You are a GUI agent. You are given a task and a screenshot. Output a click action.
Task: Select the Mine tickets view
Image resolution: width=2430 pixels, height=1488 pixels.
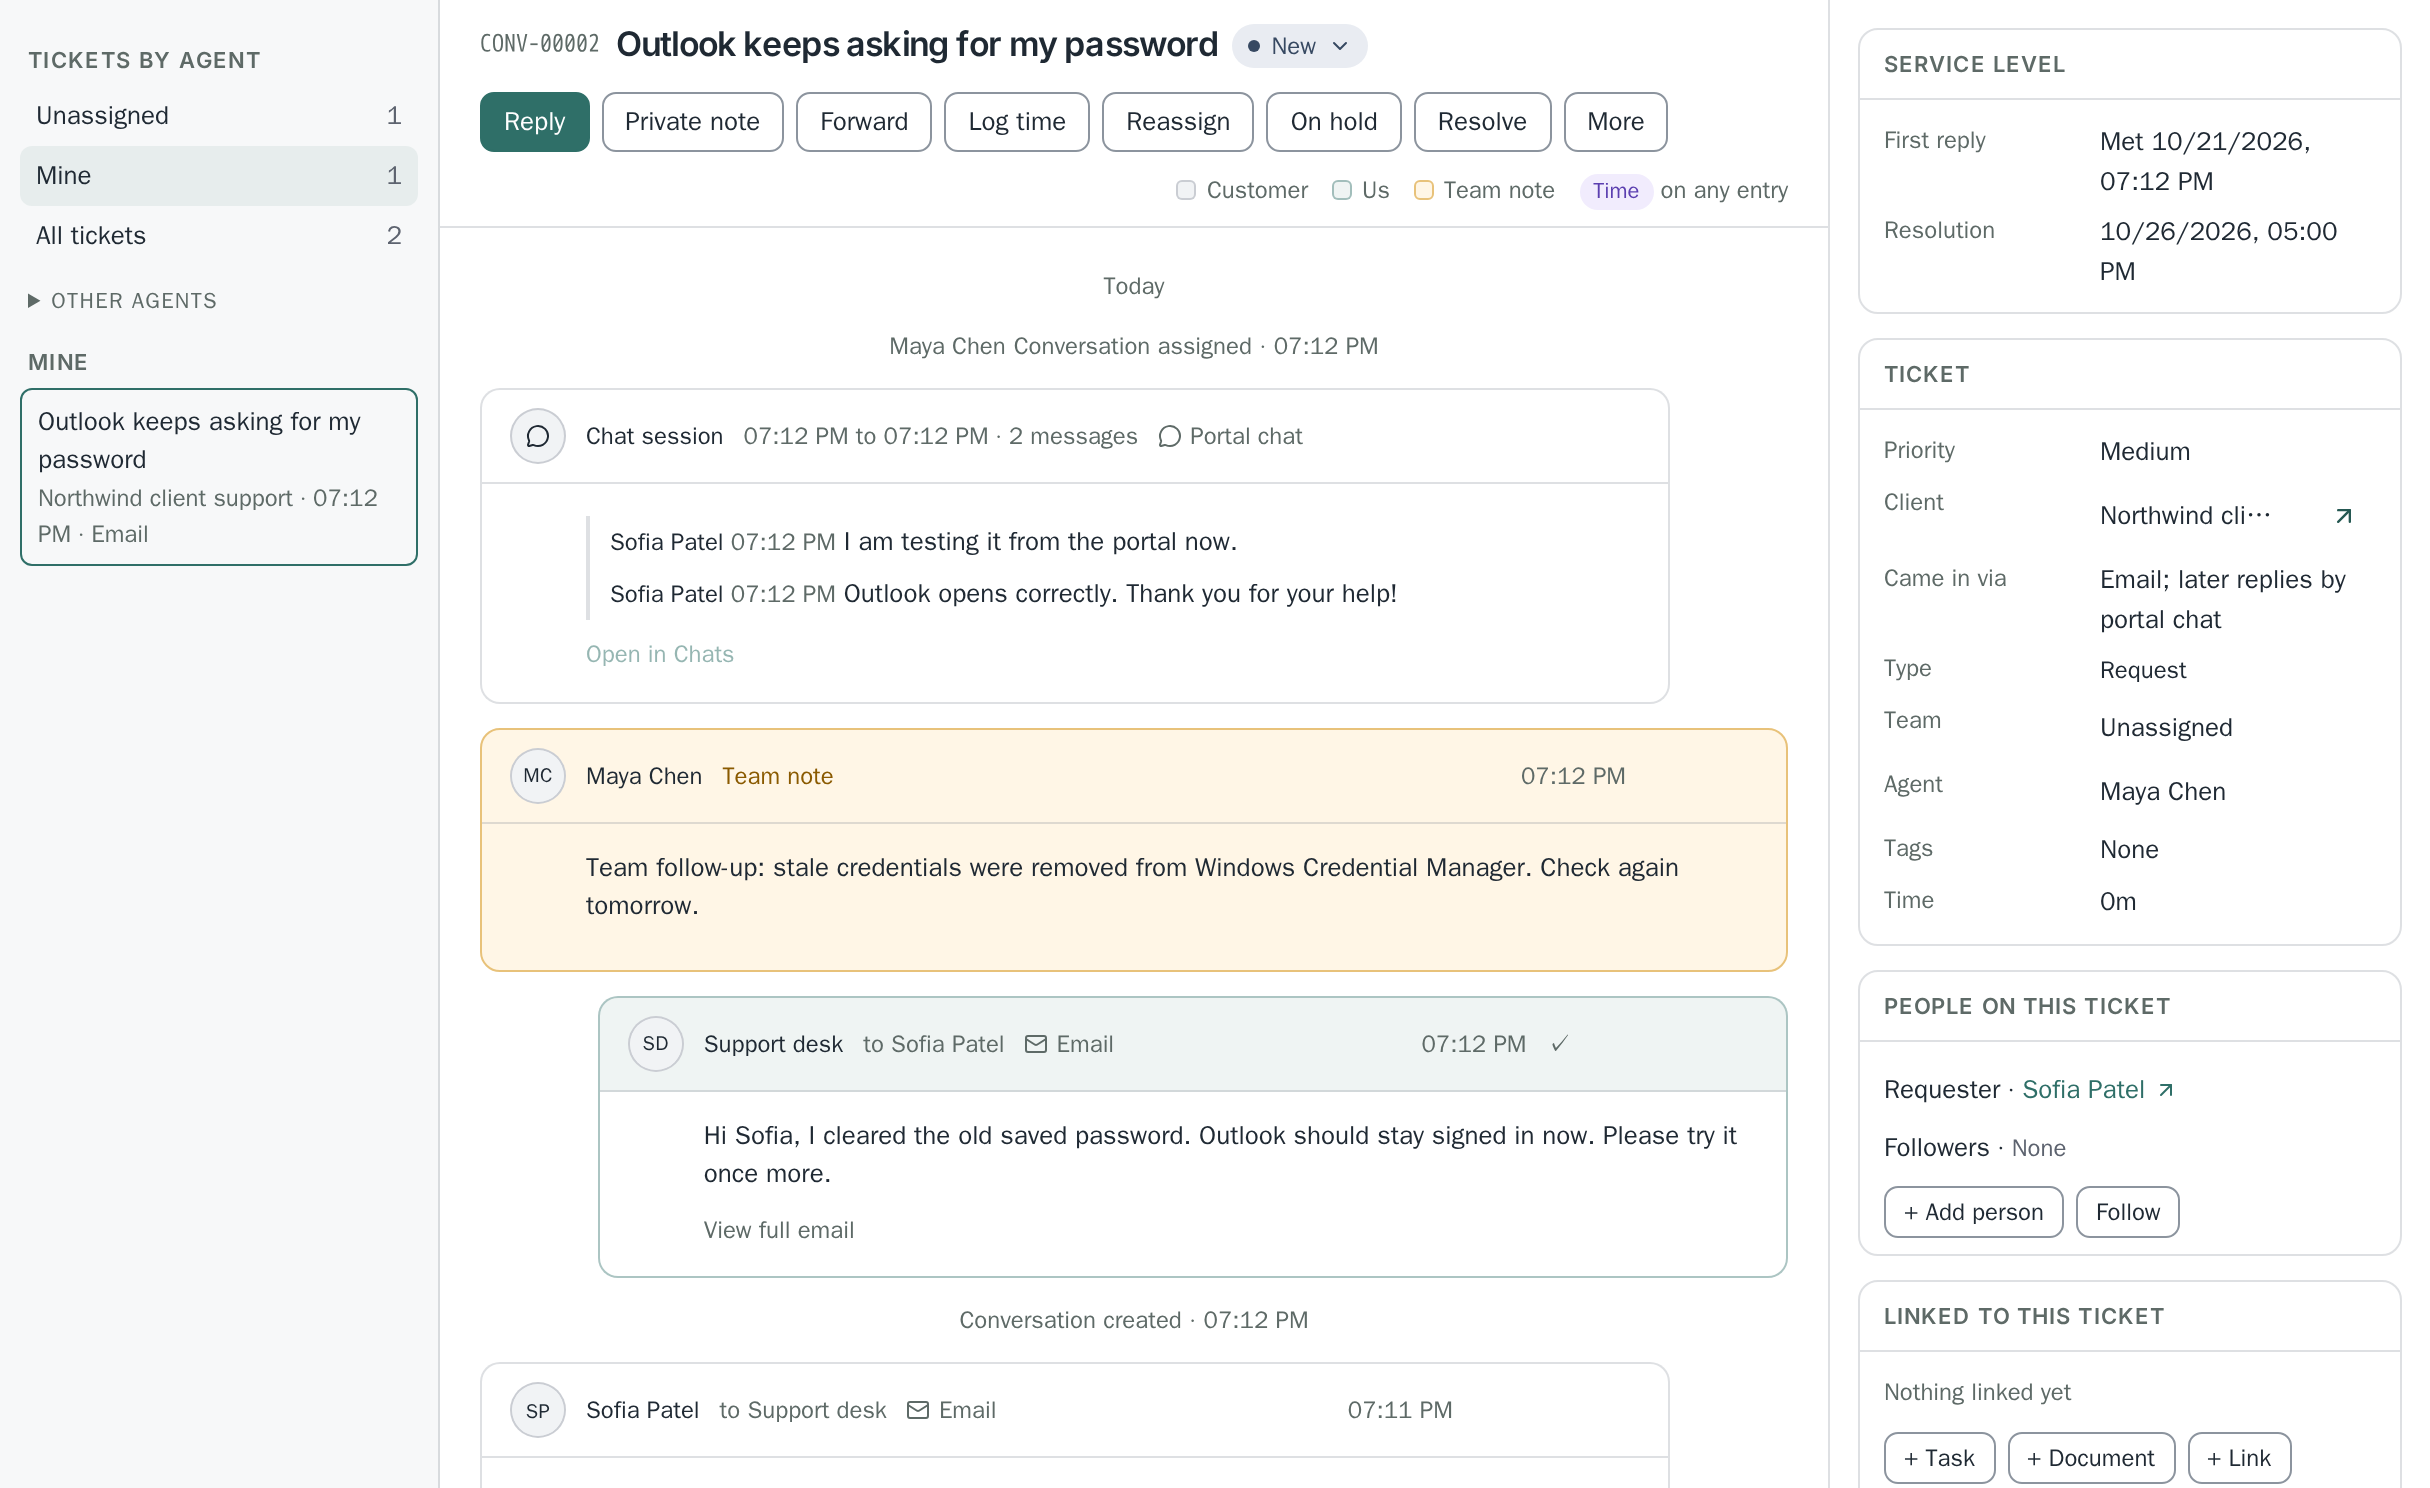pyautogui.click(x=219, y=176)
